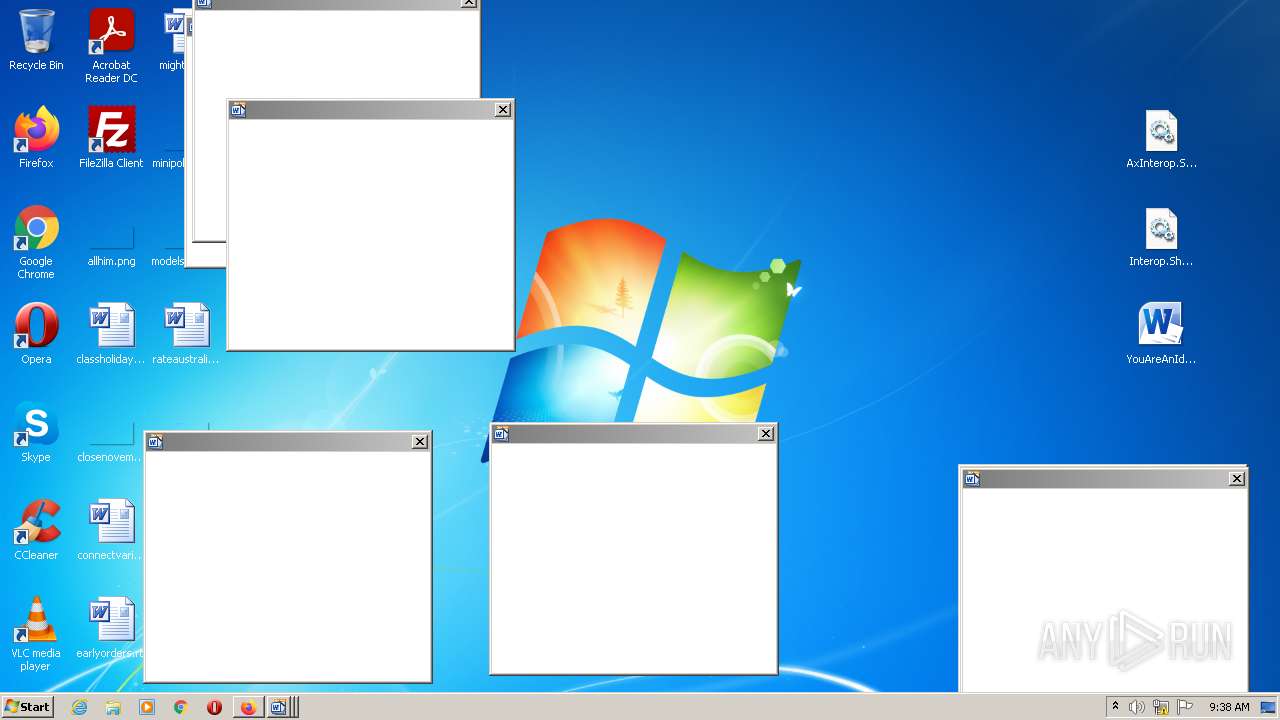
Task: Open the Start menu
Action: tap(27, 707)
